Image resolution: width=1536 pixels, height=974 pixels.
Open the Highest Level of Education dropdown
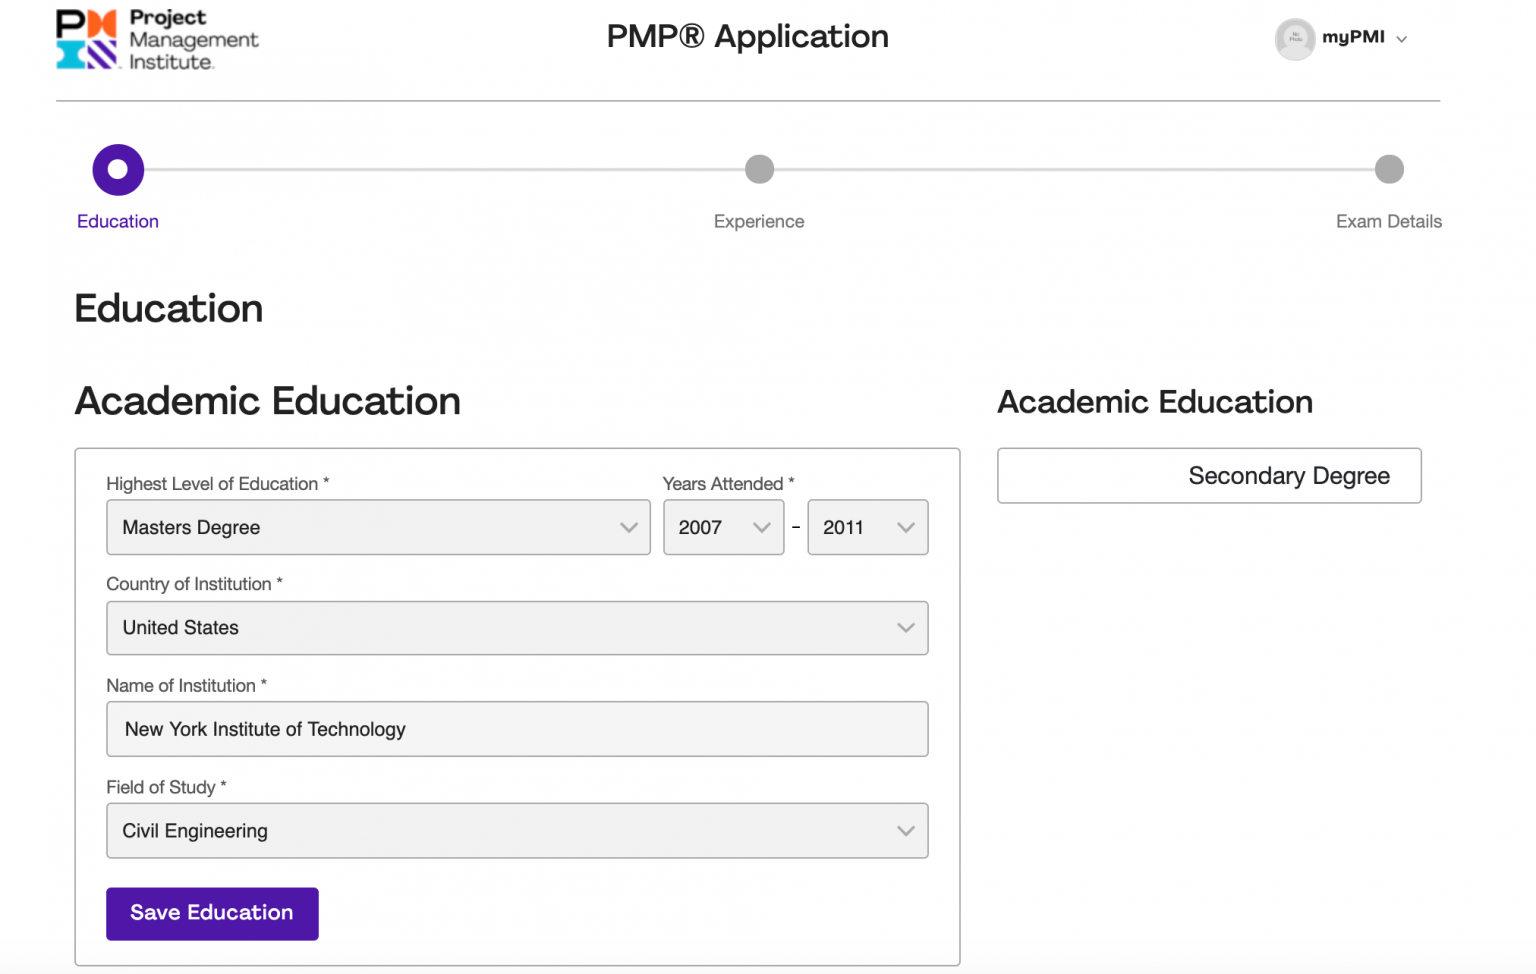(x=378, y=527)
